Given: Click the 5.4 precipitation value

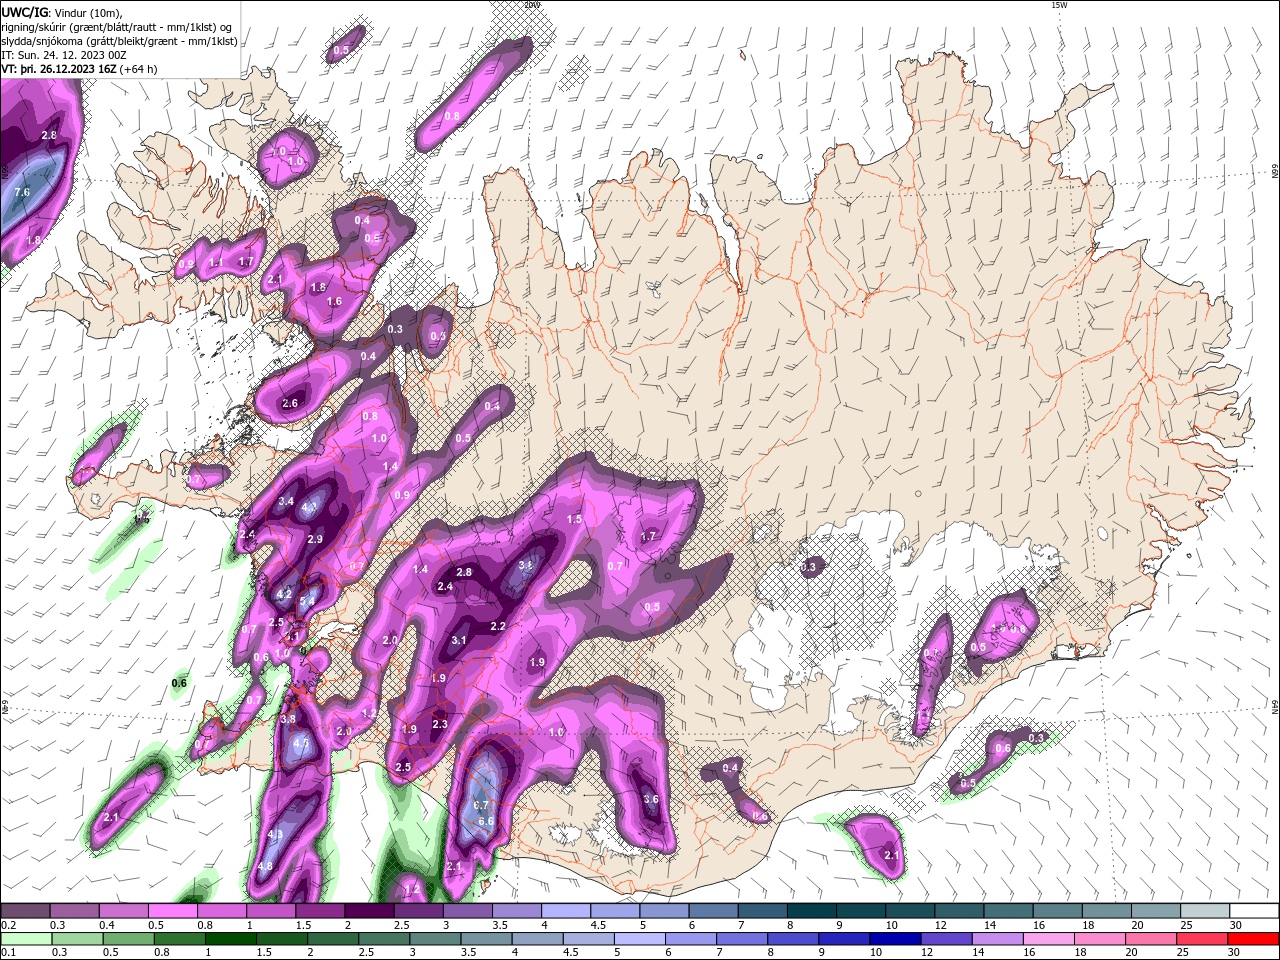Looking at the screenshot, I should pyautogui.click(x=307, y=600).
